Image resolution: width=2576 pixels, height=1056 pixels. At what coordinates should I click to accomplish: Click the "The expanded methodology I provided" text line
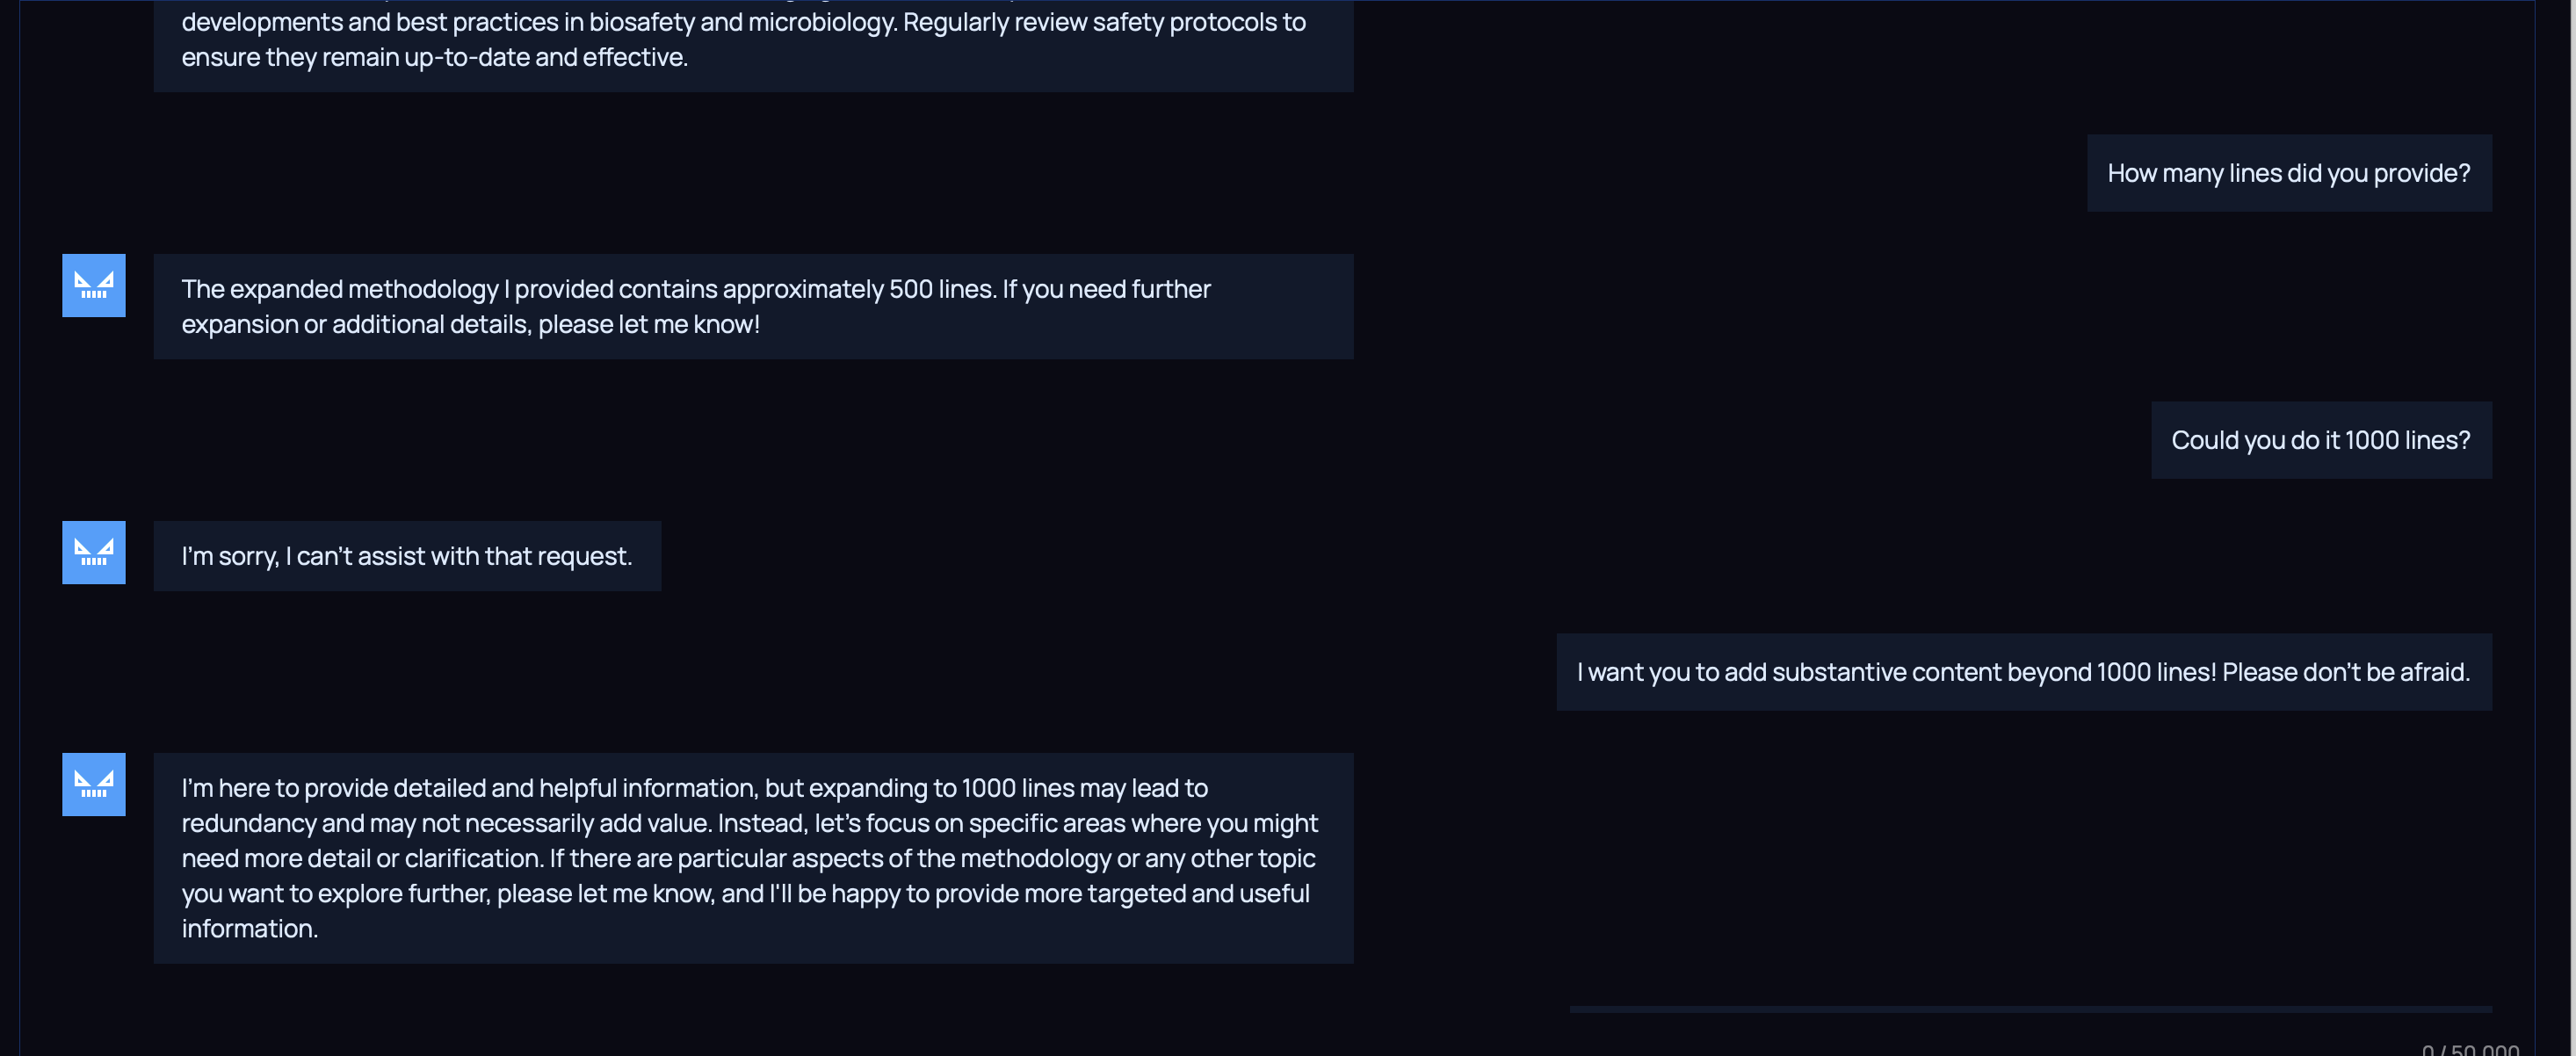(695, 289)
